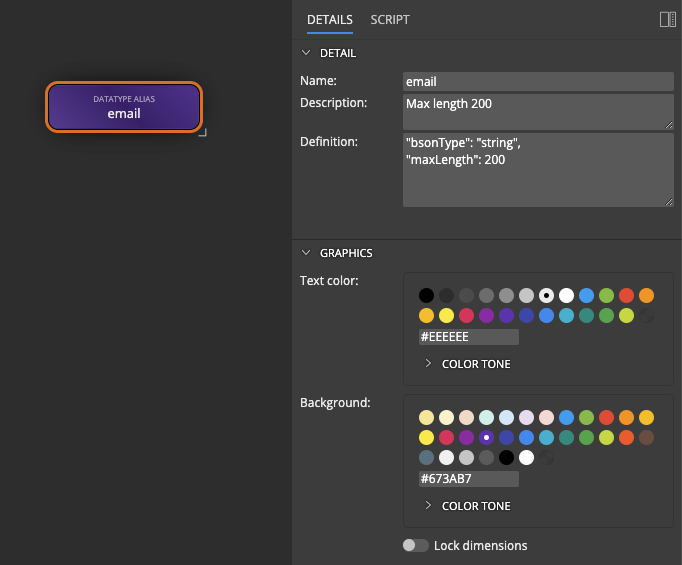The image size is (682, 565).
Task: Collapse the DETAIL section
Action: pyautogui.click(x=306, y=53)
